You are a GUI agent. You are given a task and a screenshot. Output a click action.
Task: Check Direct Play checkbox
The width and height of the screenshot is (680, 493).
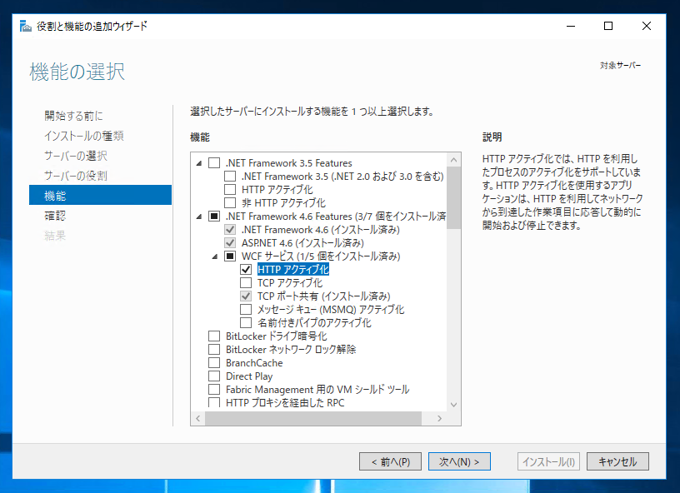(x=214, y=376)
